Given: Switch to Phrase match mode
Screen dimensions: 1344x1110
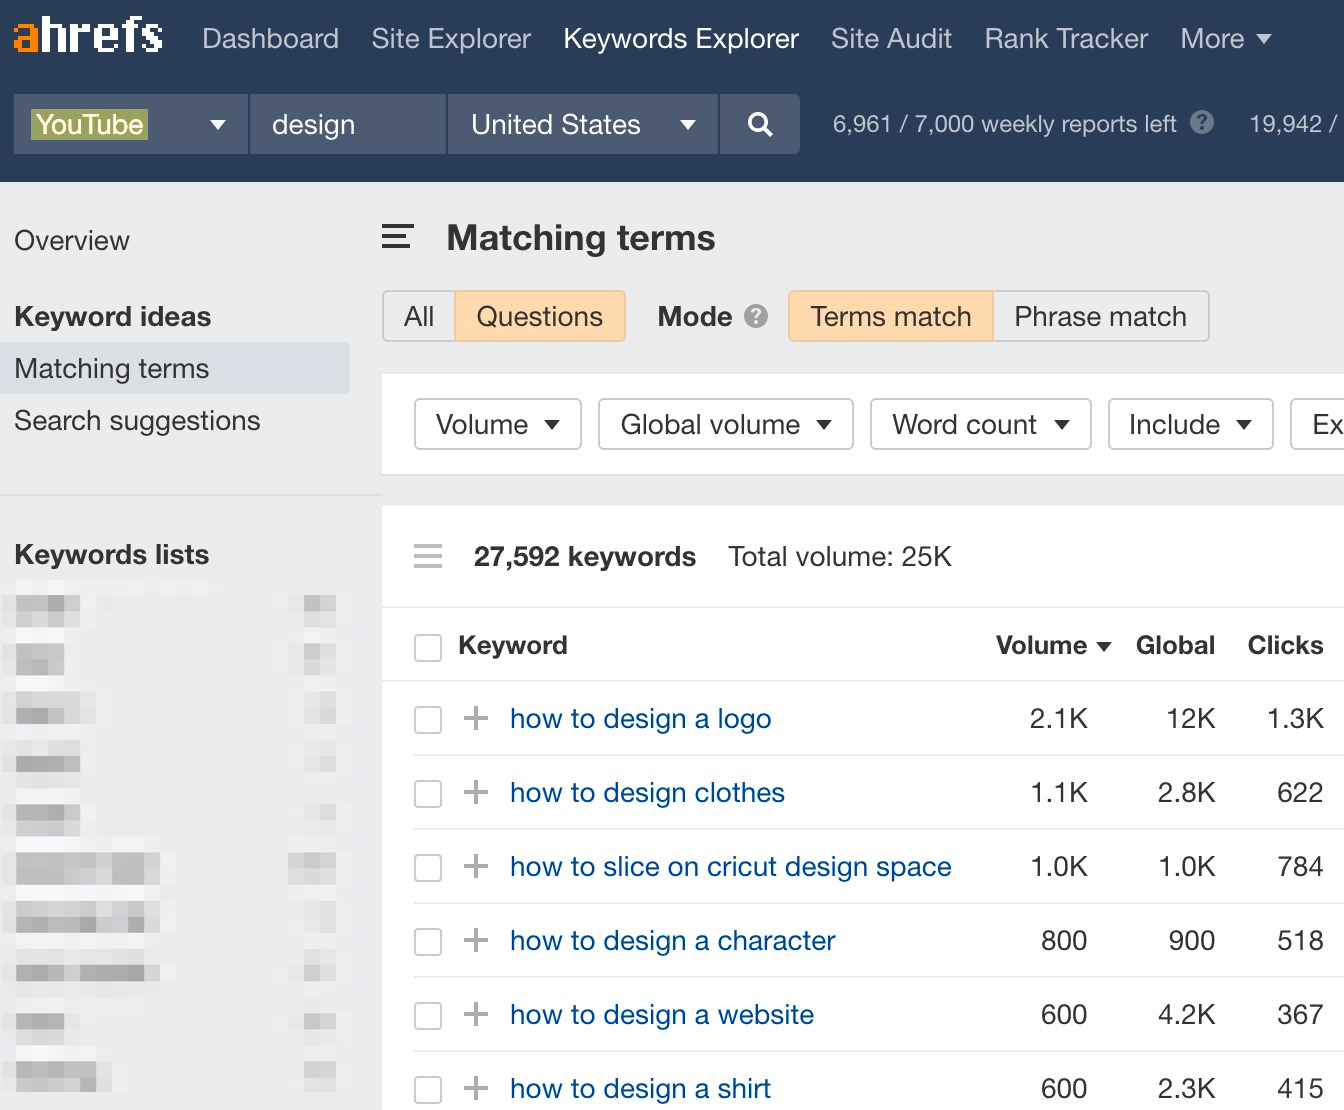Looking at the screenshot, I should click(x=1100, y=316).
